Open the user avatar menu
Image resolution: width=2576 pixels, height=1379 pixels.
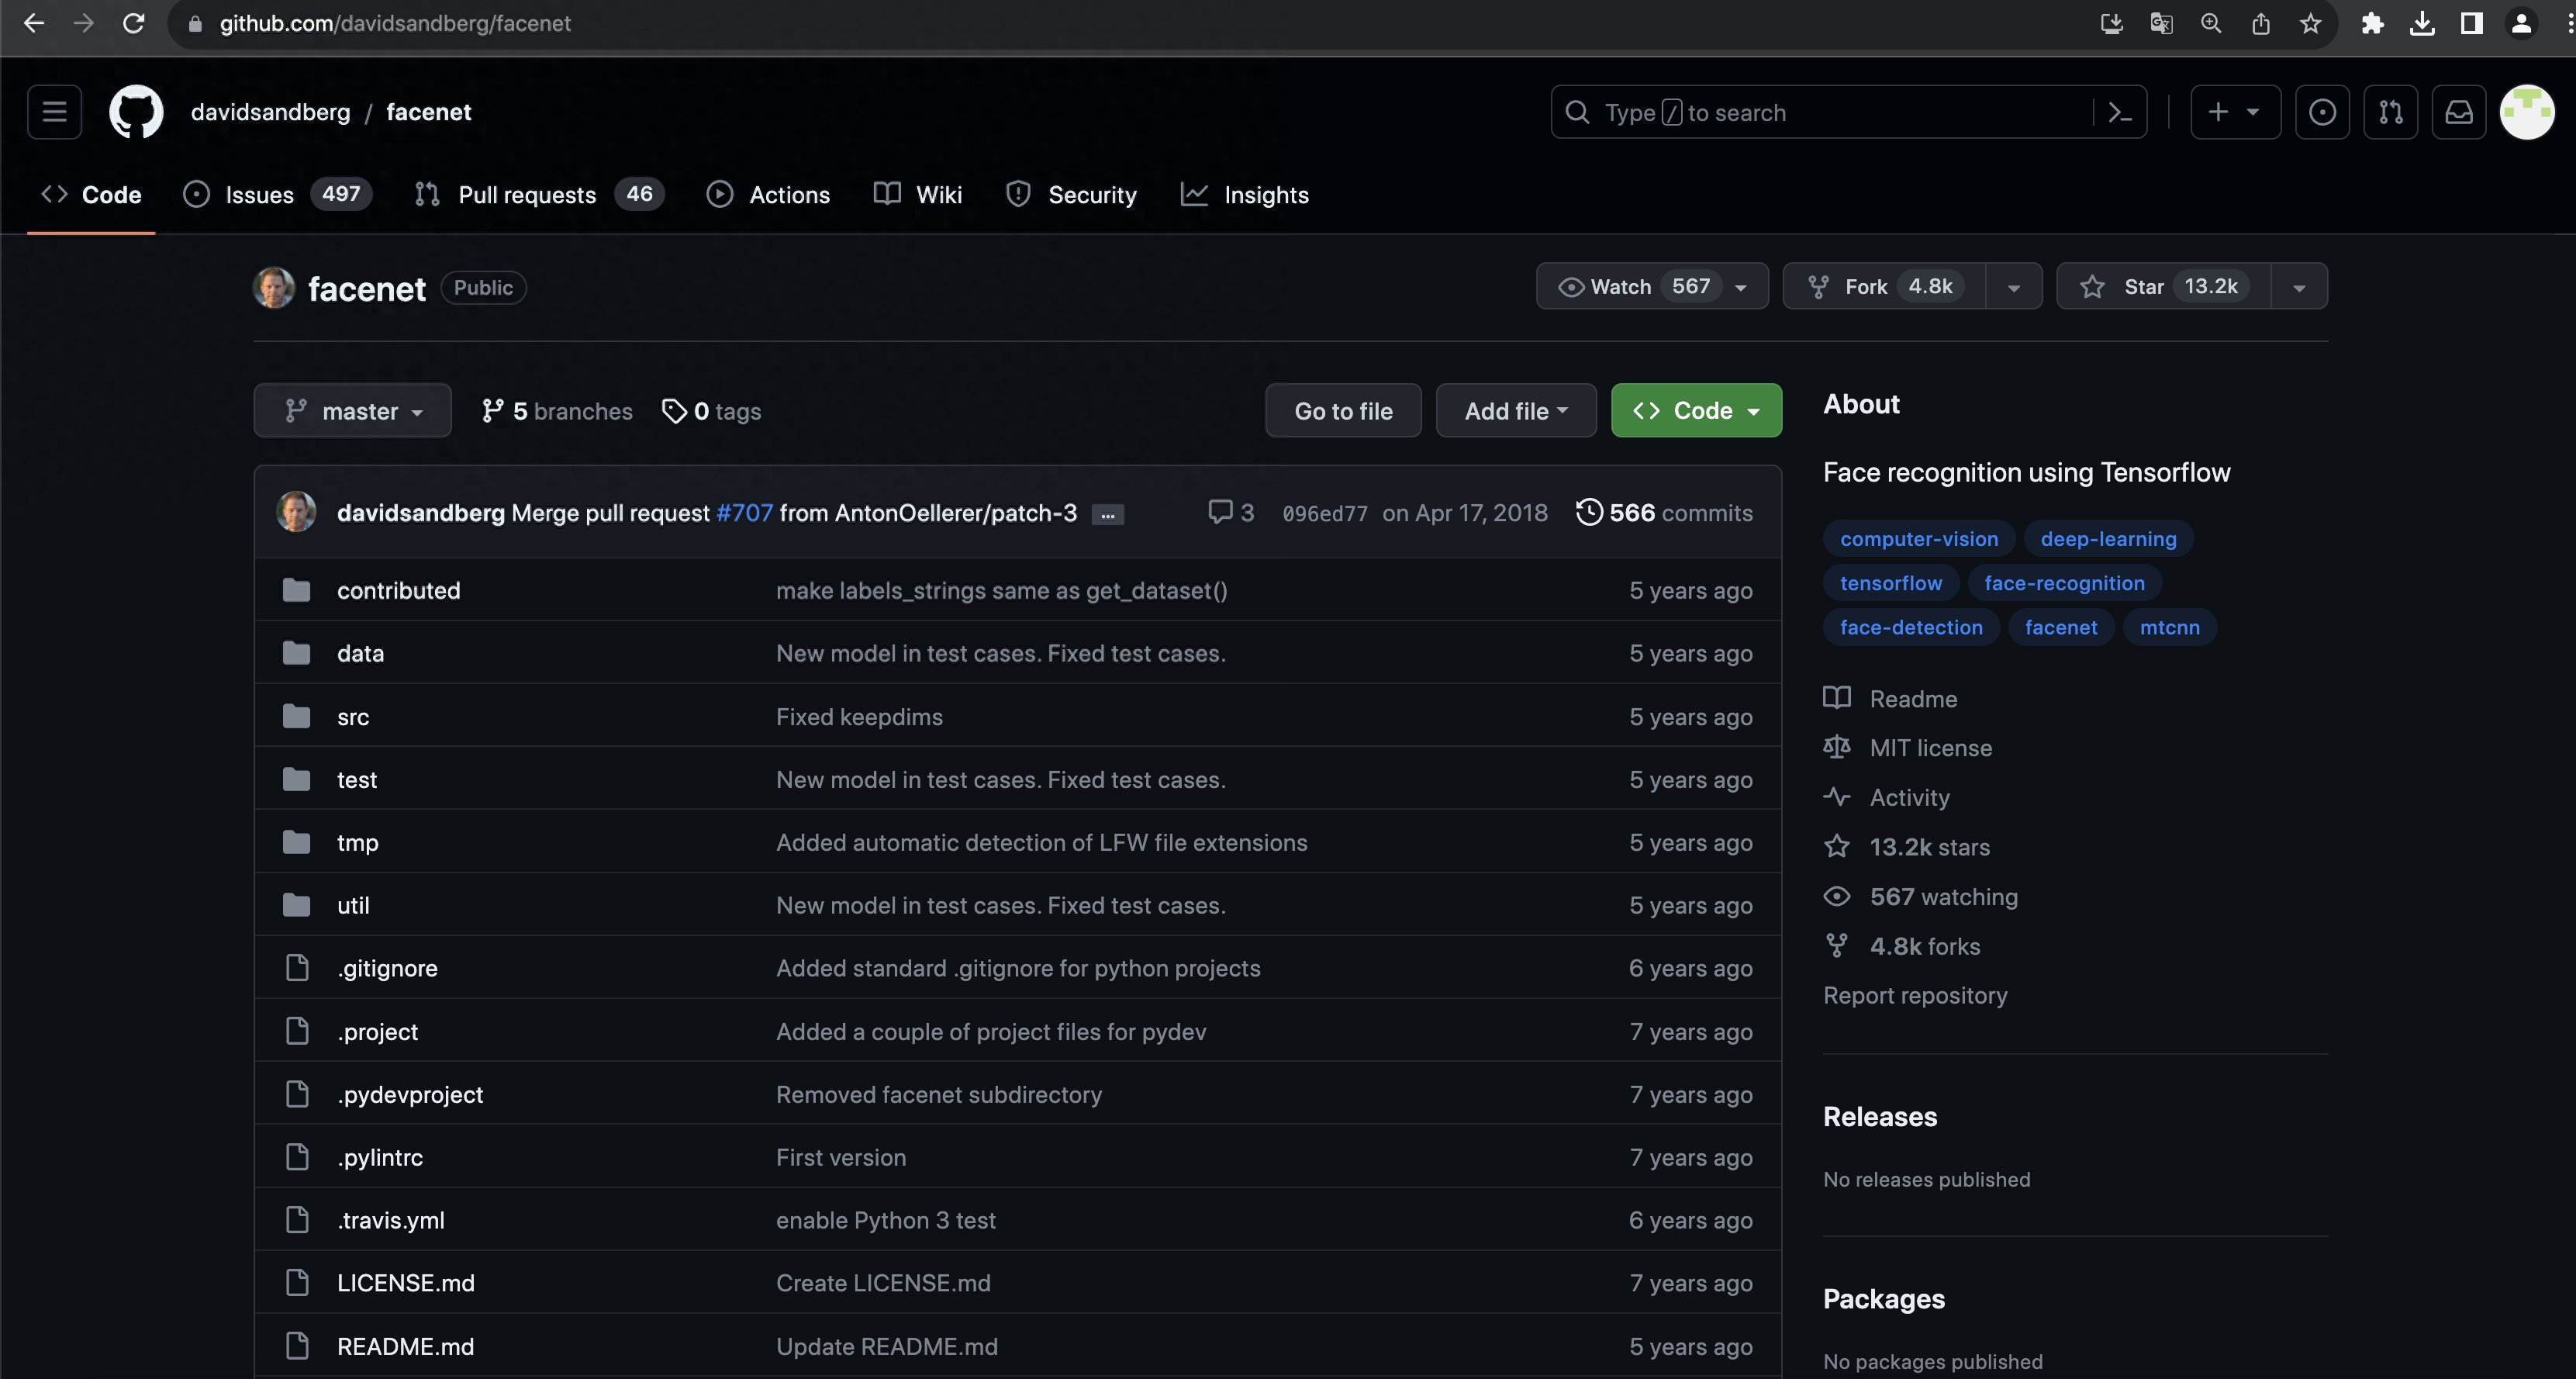(x=2527, y=112)
